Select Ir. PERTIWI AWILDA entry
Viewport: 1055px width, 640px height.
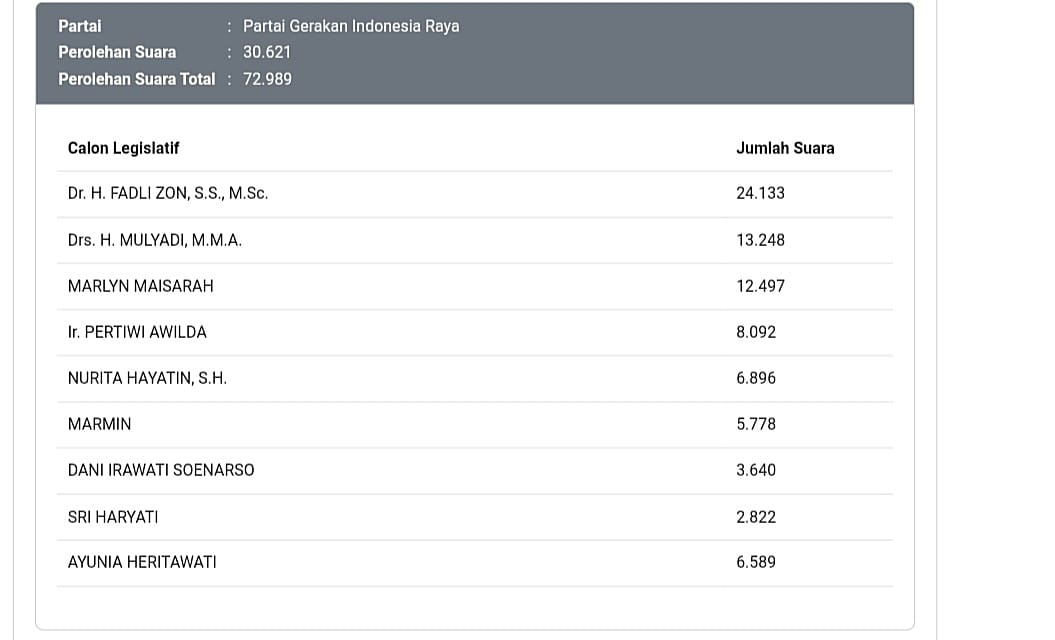point(137,332)
